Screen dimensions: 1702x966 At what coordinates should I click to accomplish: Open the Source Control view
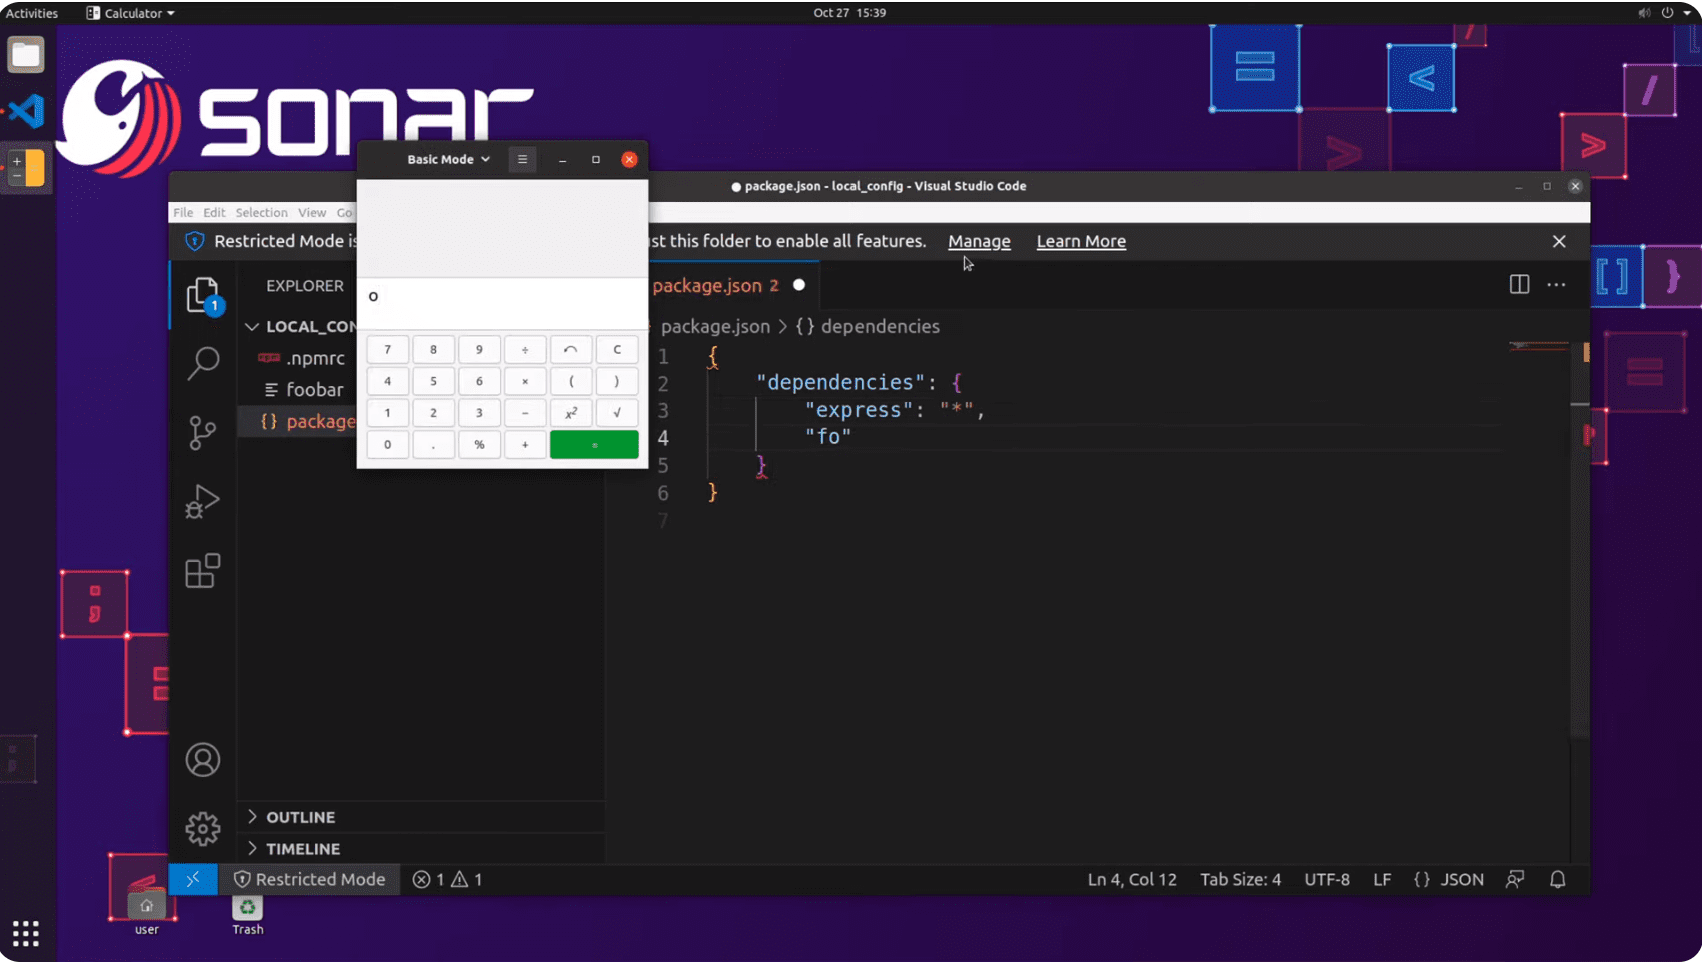coord(203,432)
